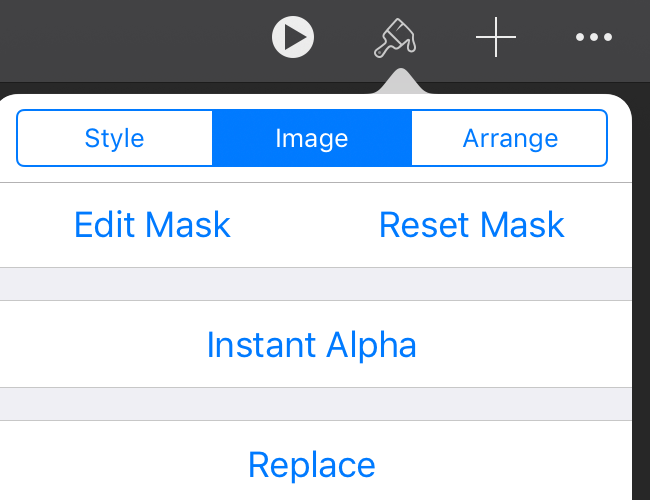
Task: Dismiss popover by clicking dark strip beside panel
Action: point(641,290)
